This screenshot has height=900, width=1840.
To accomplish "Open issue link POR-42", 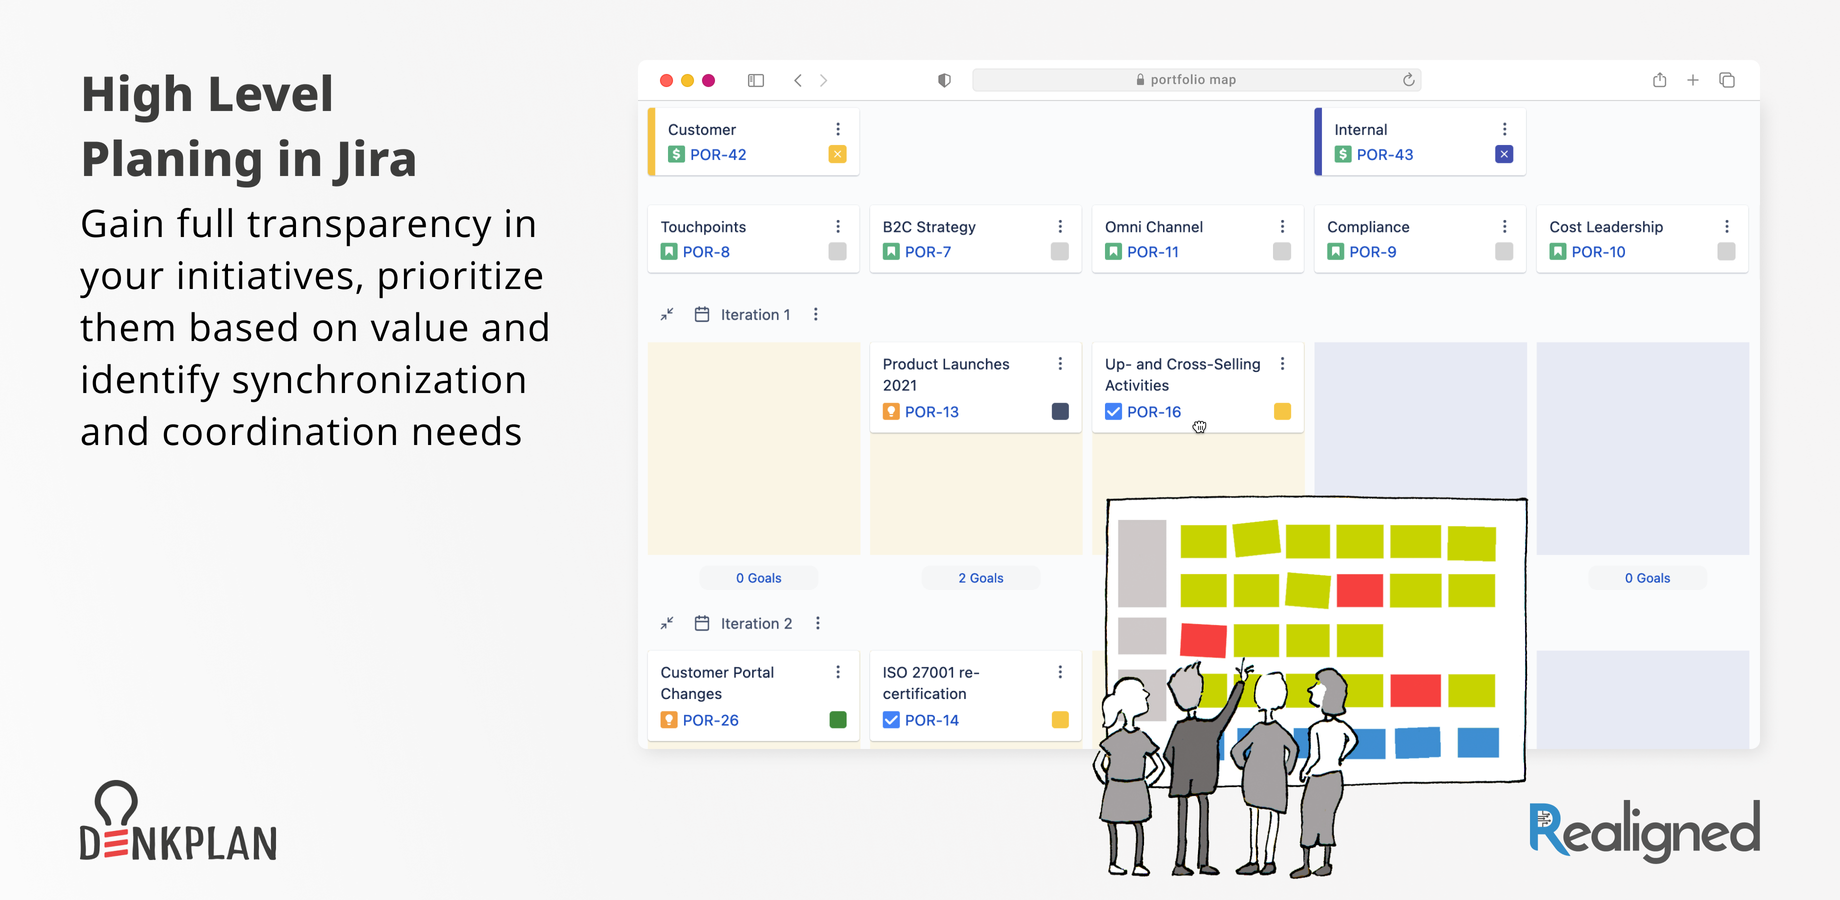I will click(x=718, y=154).
